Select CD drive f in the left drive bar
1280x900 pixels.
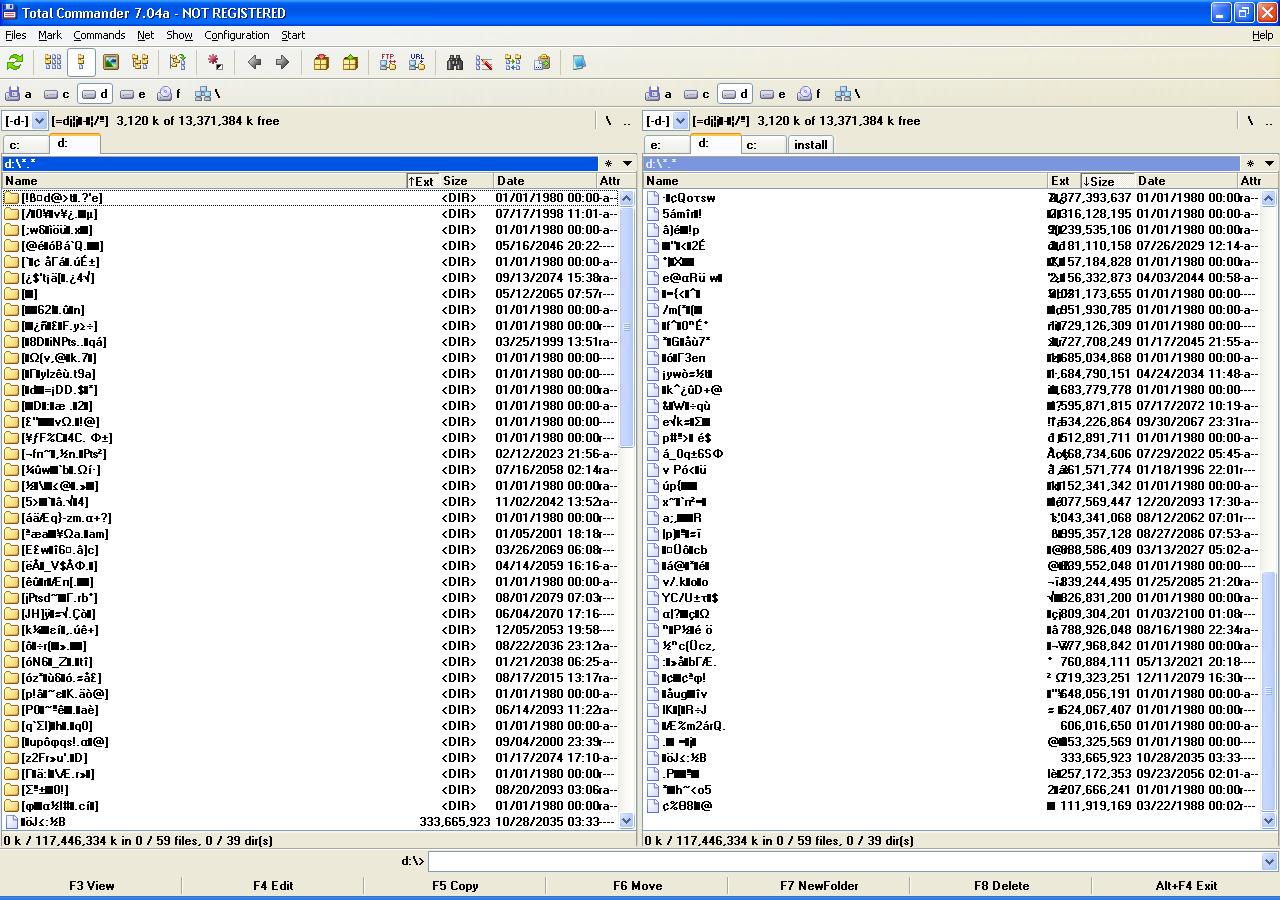tap(171, 94)
